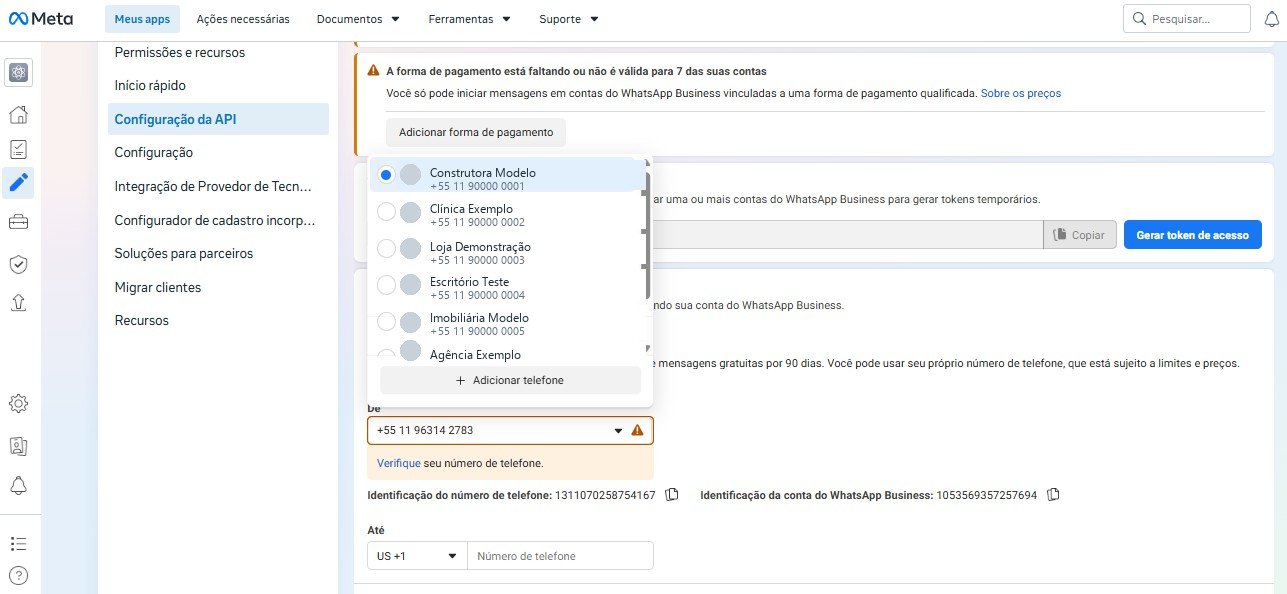1287x594 pixels.
Task: Open the app dashboard icon in left rail
Action: coord(18,72)
